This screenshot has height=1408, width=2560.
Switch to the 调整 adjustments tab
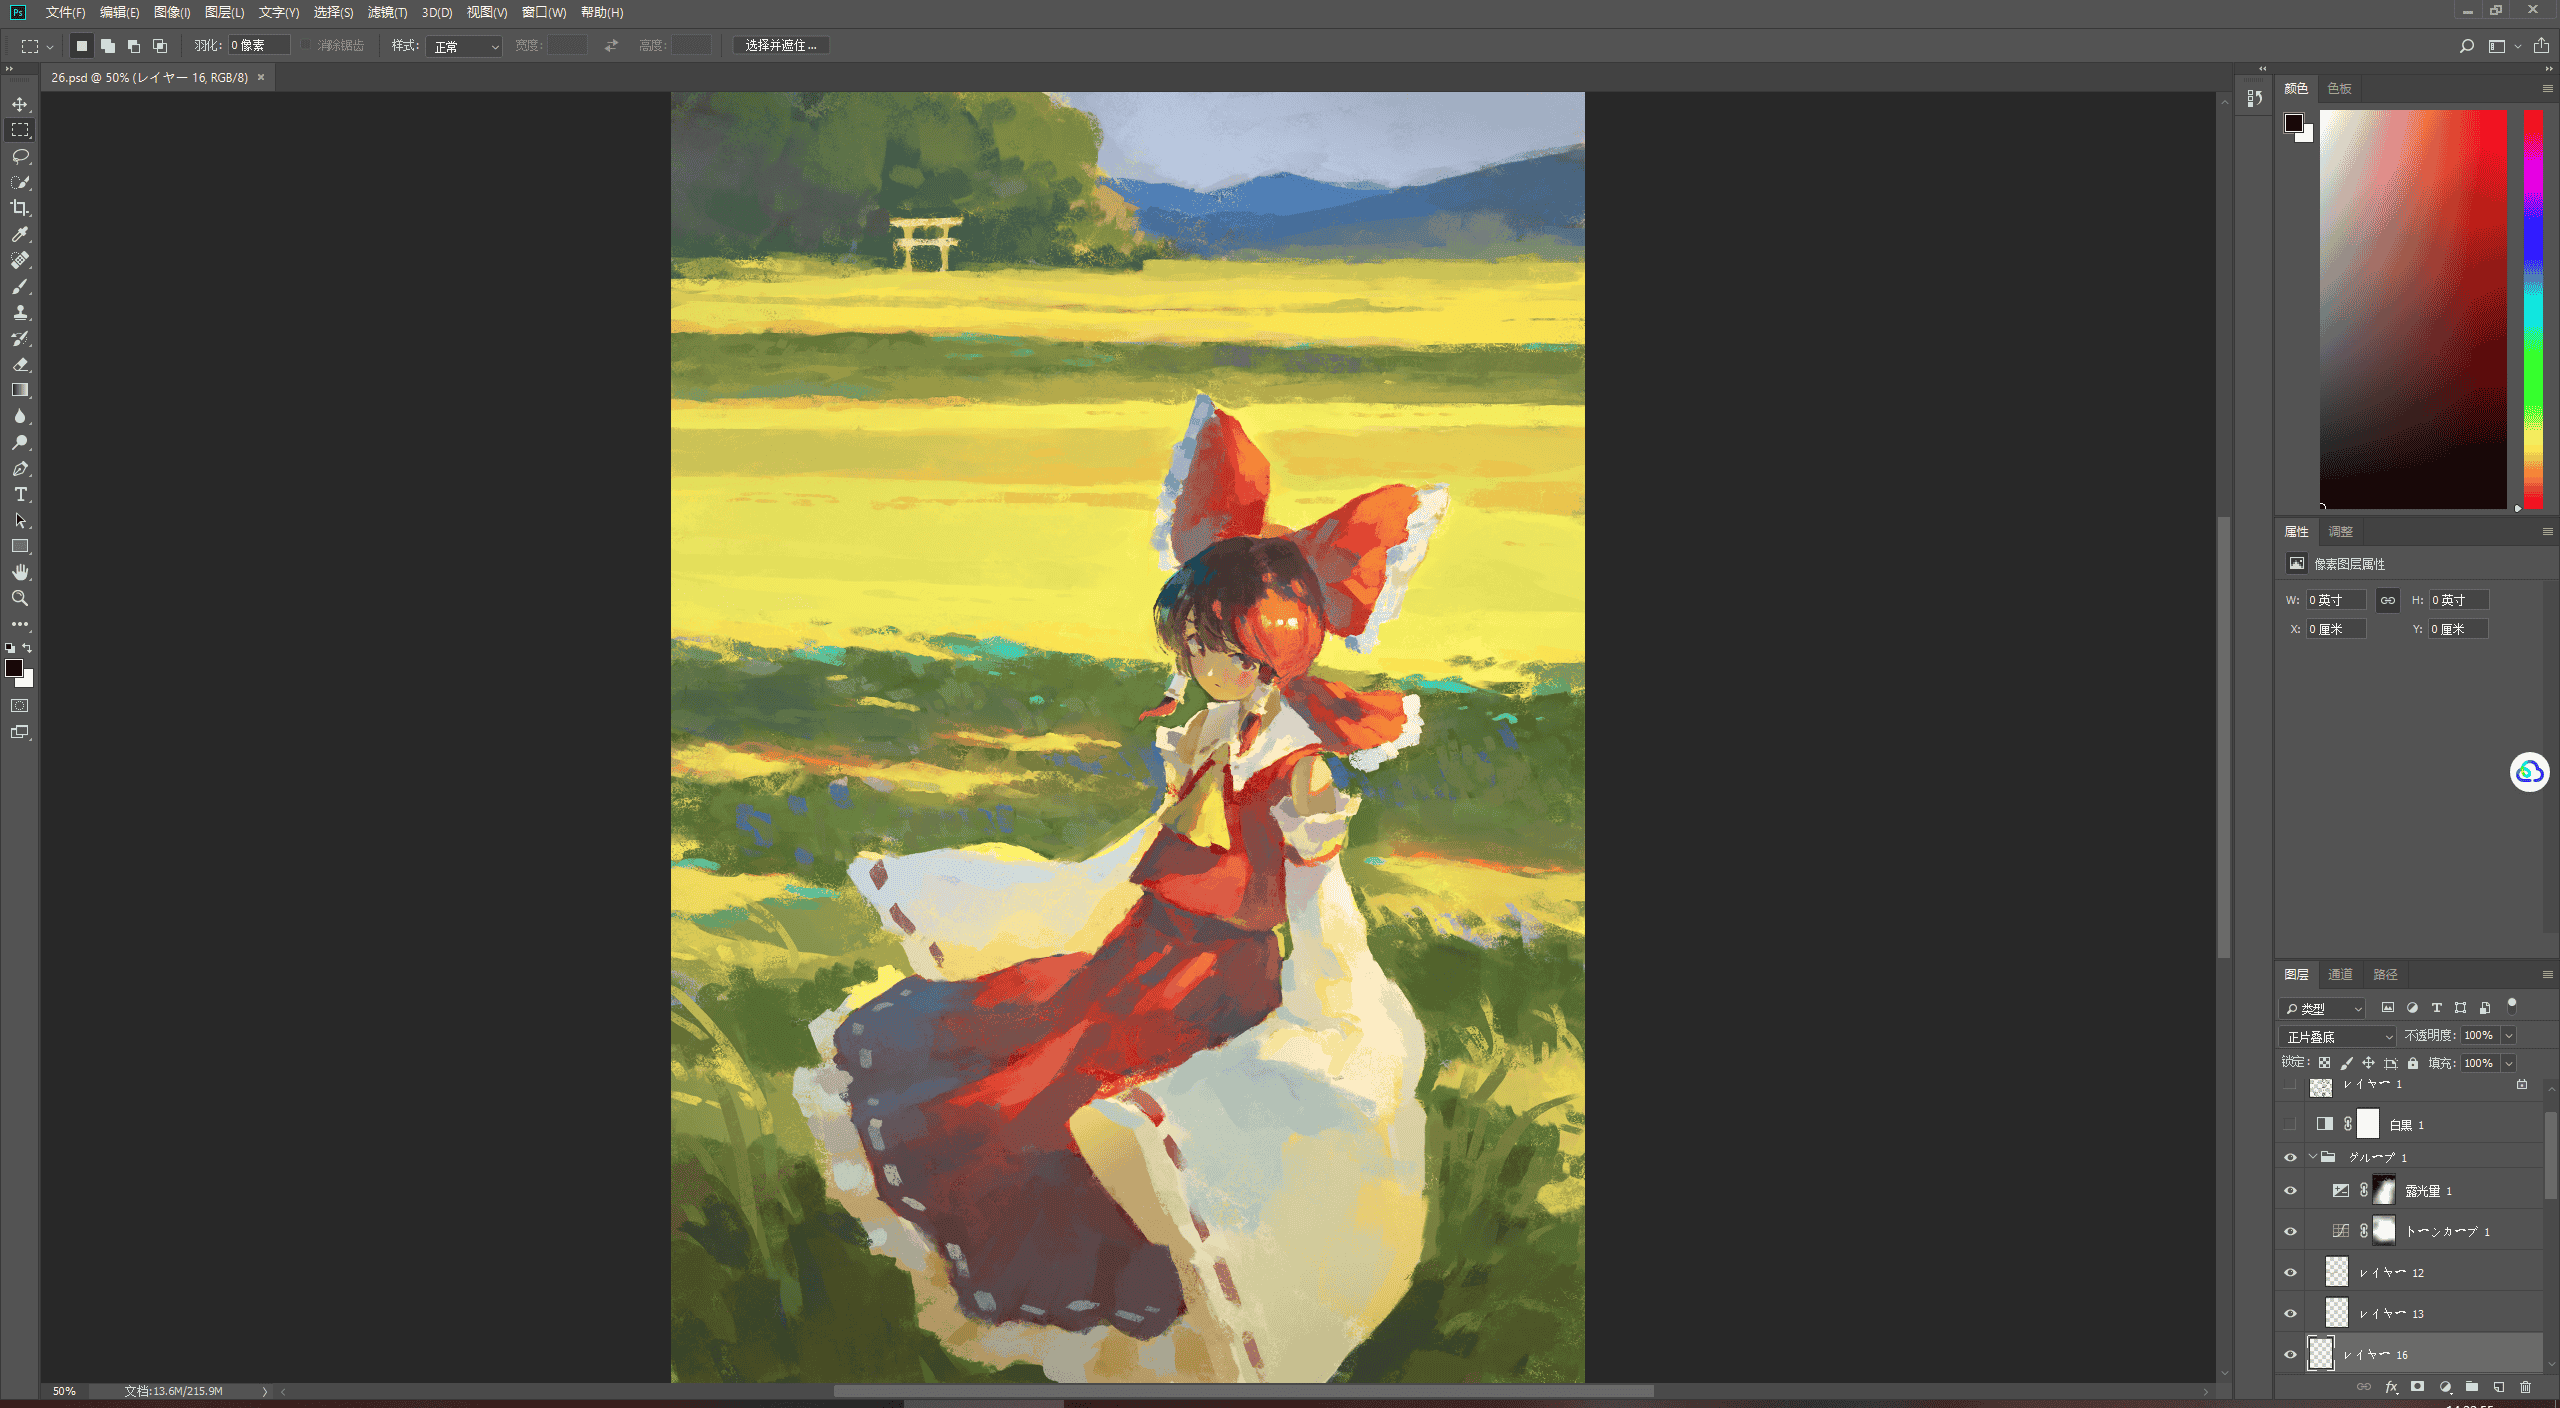(2340, 531)
